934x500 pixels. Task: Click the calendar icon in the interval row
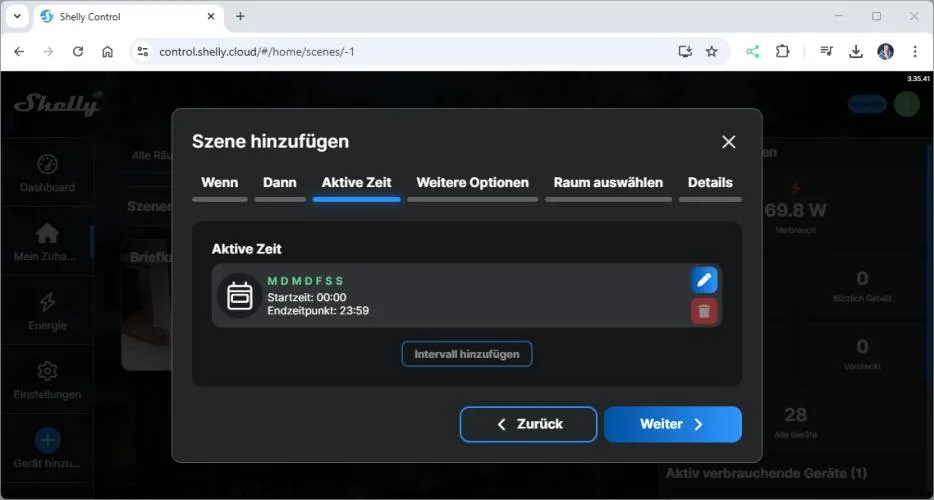[240, 296]
